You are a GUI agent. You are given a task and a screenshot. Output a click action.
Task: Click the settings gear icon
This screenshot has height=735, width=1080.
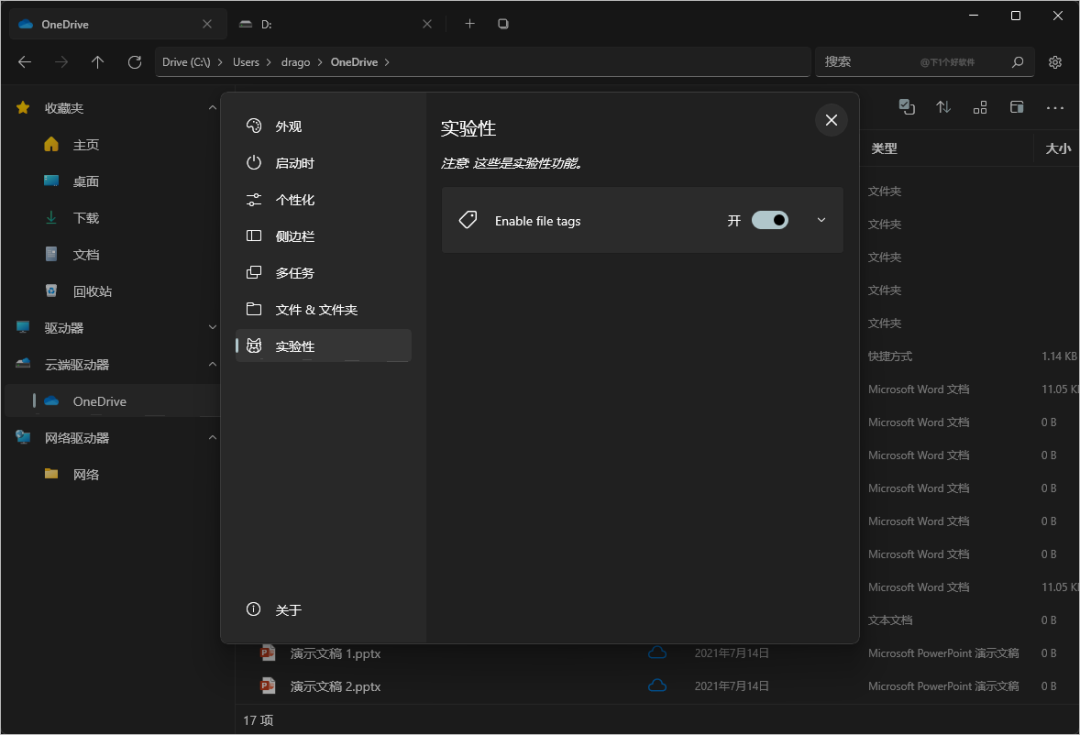[1055, 62]
